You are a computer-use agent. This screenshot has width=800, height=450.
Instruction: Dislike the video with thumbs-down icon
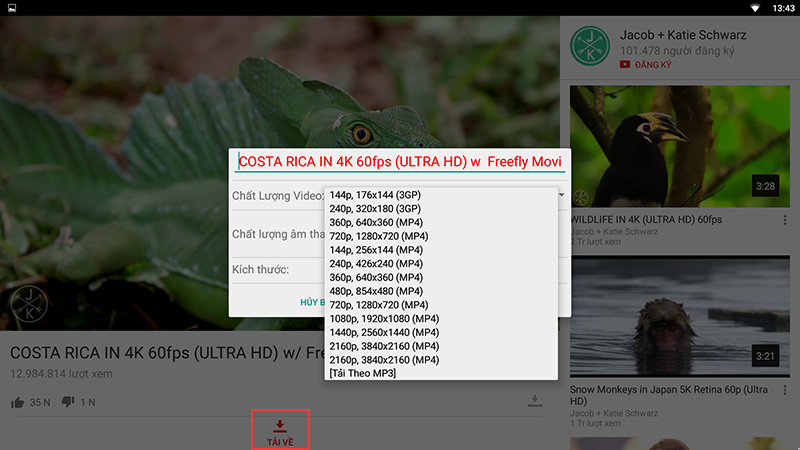coord(68,403)
